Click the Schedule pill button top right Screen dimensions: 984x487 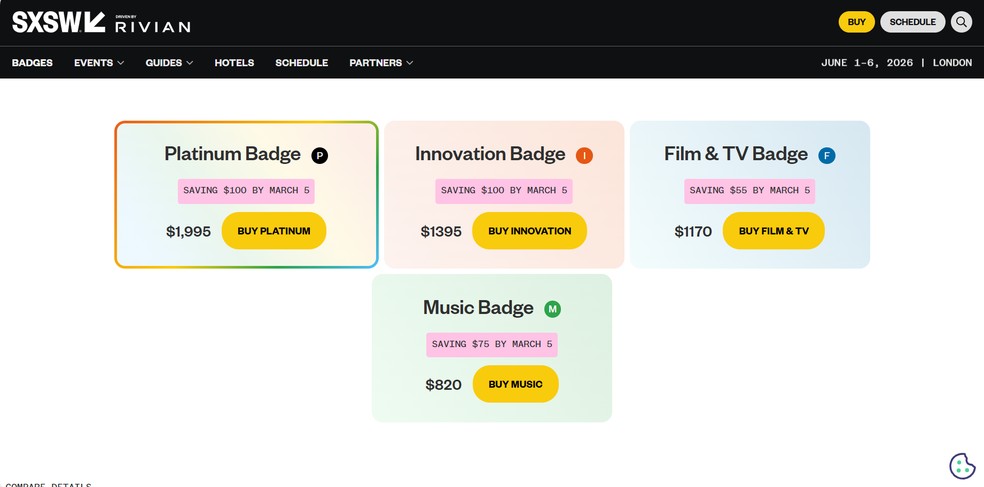(x=912, y=22)
